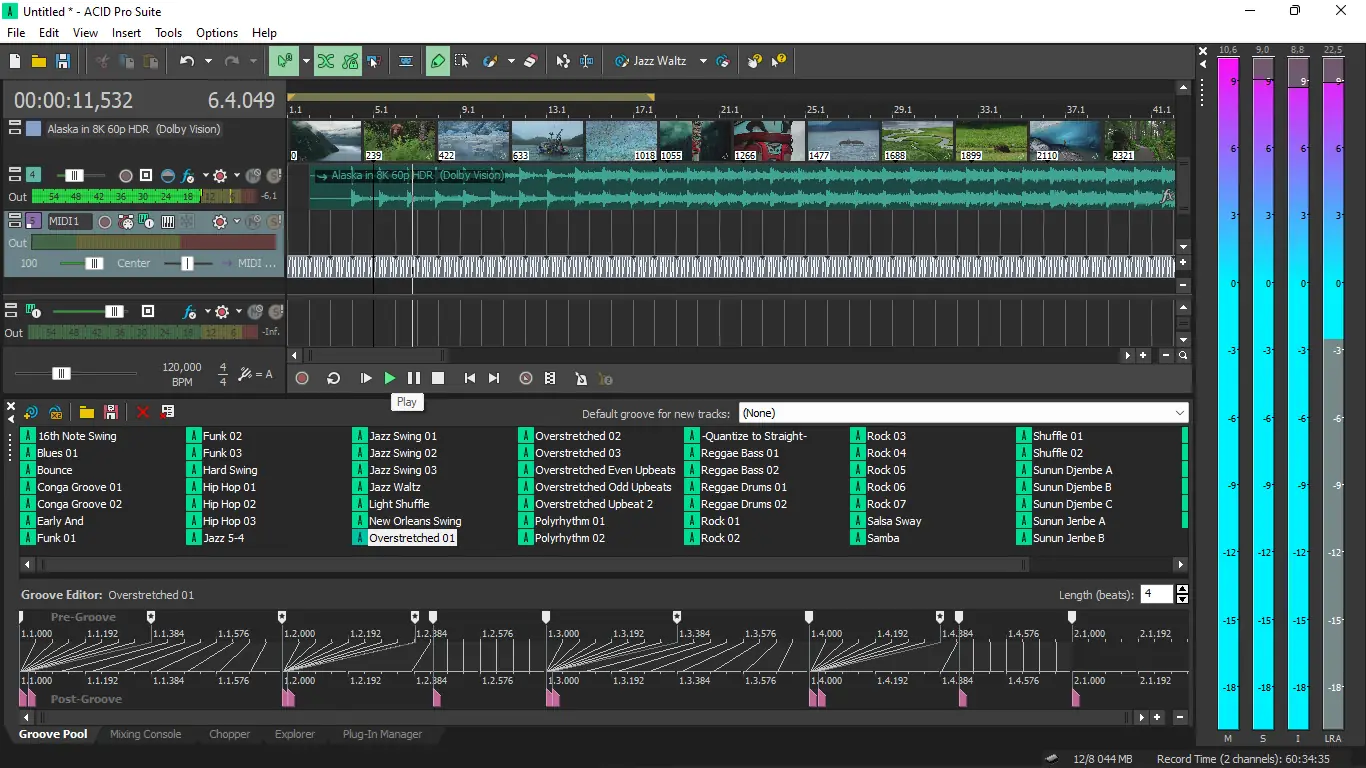The width and height of the screenshot is (1366, 768).
Task: Toggle the Enable Snapping toolbar button
Action: [x=282, y=61]
